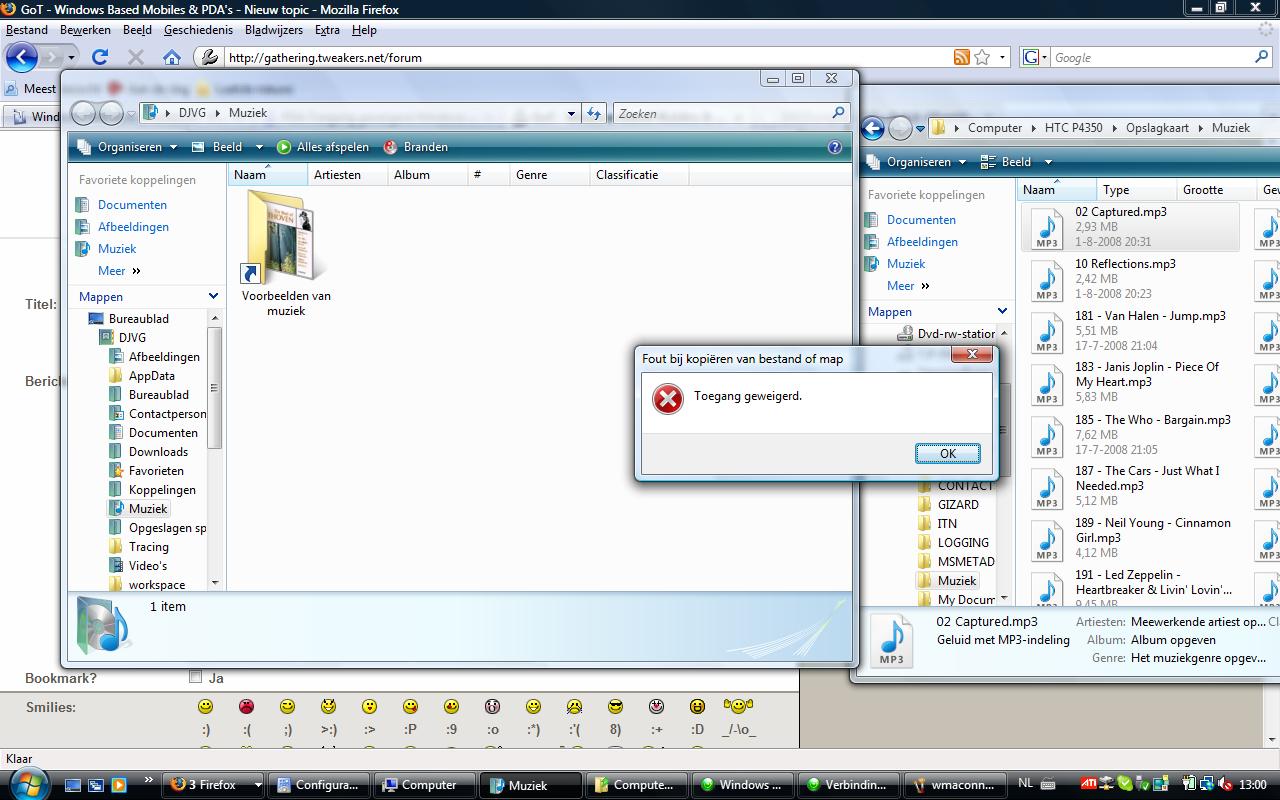Screen dimensions: 1280x800
Task: Open Afbeeldingen favorite link
Action: pos(133,227)
